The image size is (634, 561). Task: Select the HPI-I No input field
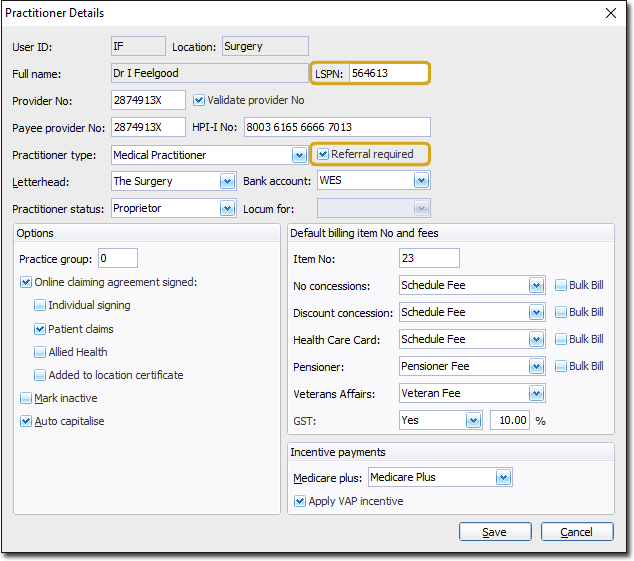pyautogui.click(x=336, y=127)
